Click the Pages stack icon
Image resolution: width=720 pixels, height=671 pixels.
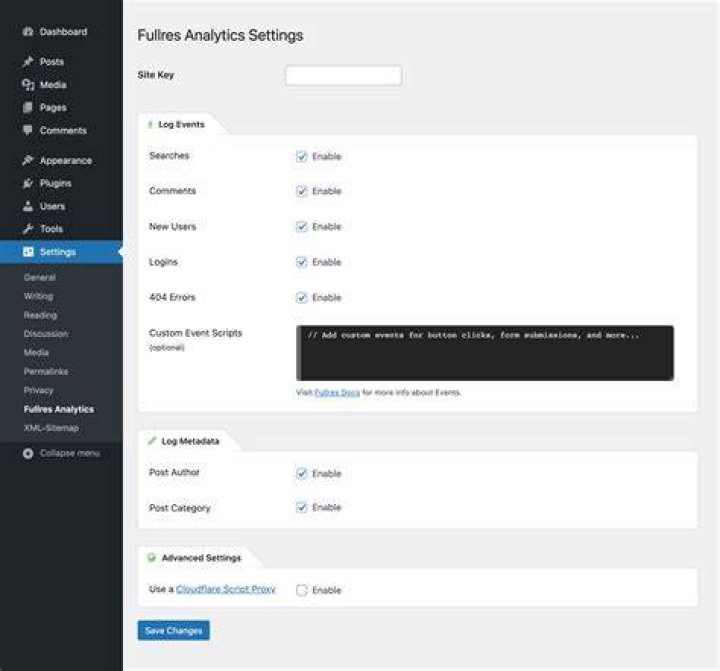[28, 107]
